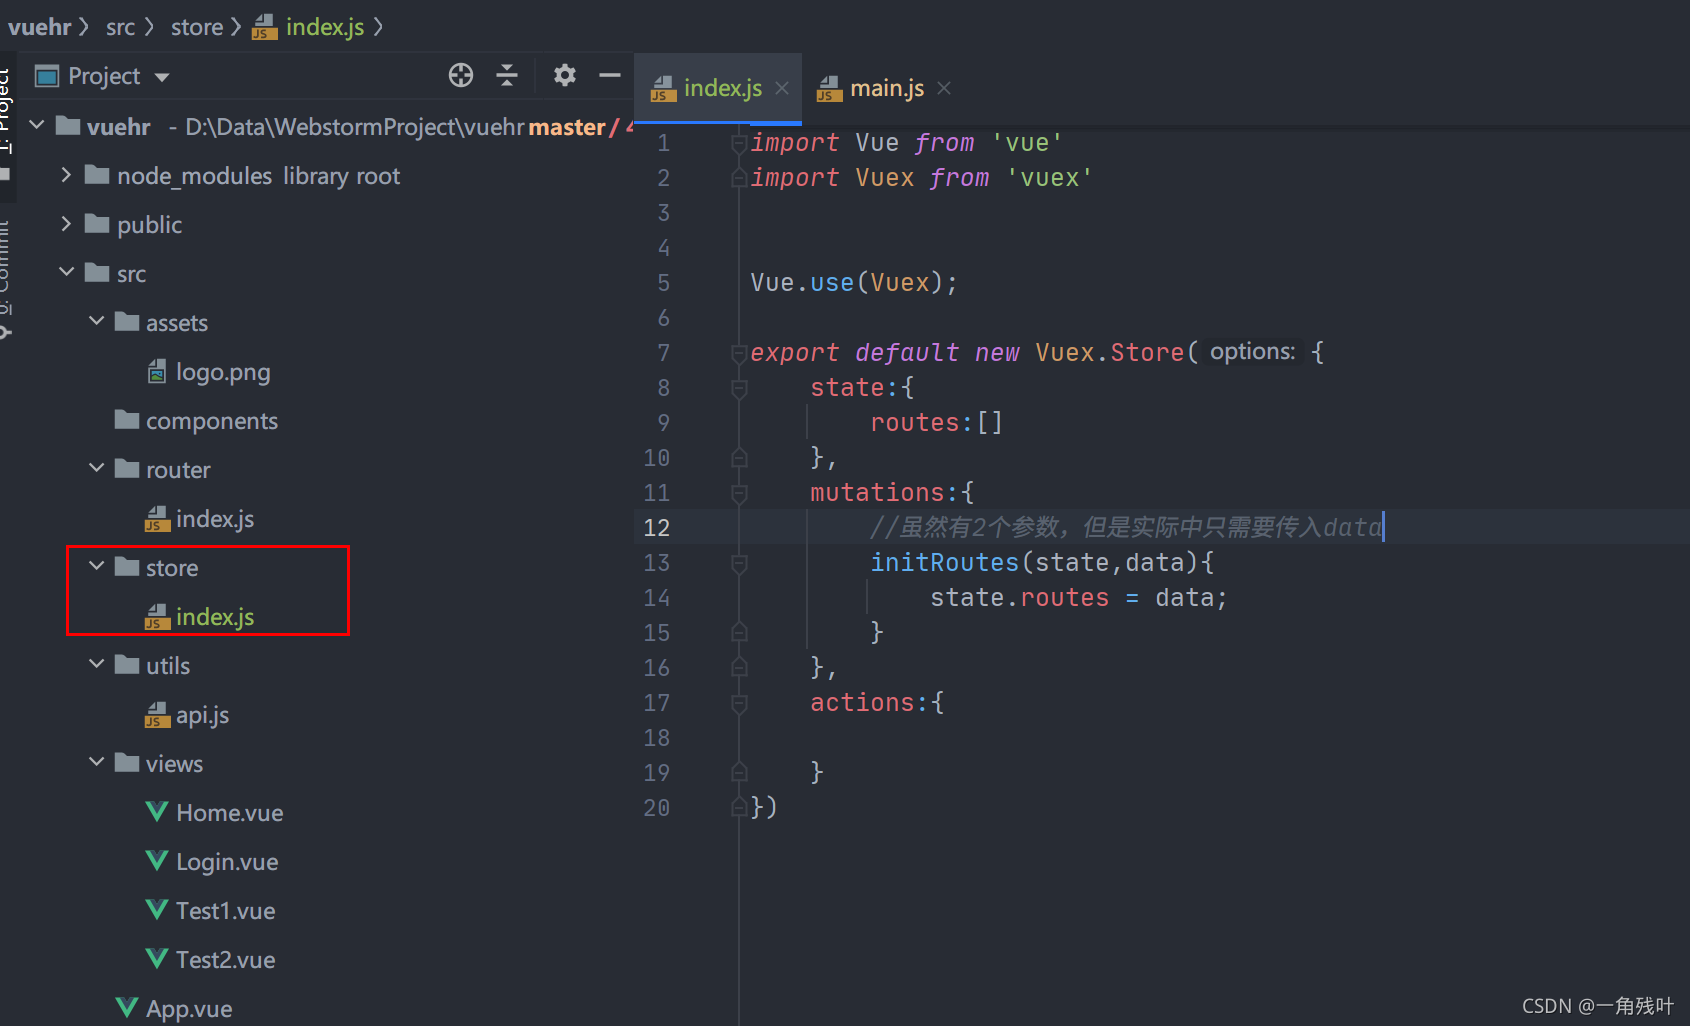The height and width of the screenshot is (1026, 1690).
Task: Collapse the views folder
Action: [96, 762]
